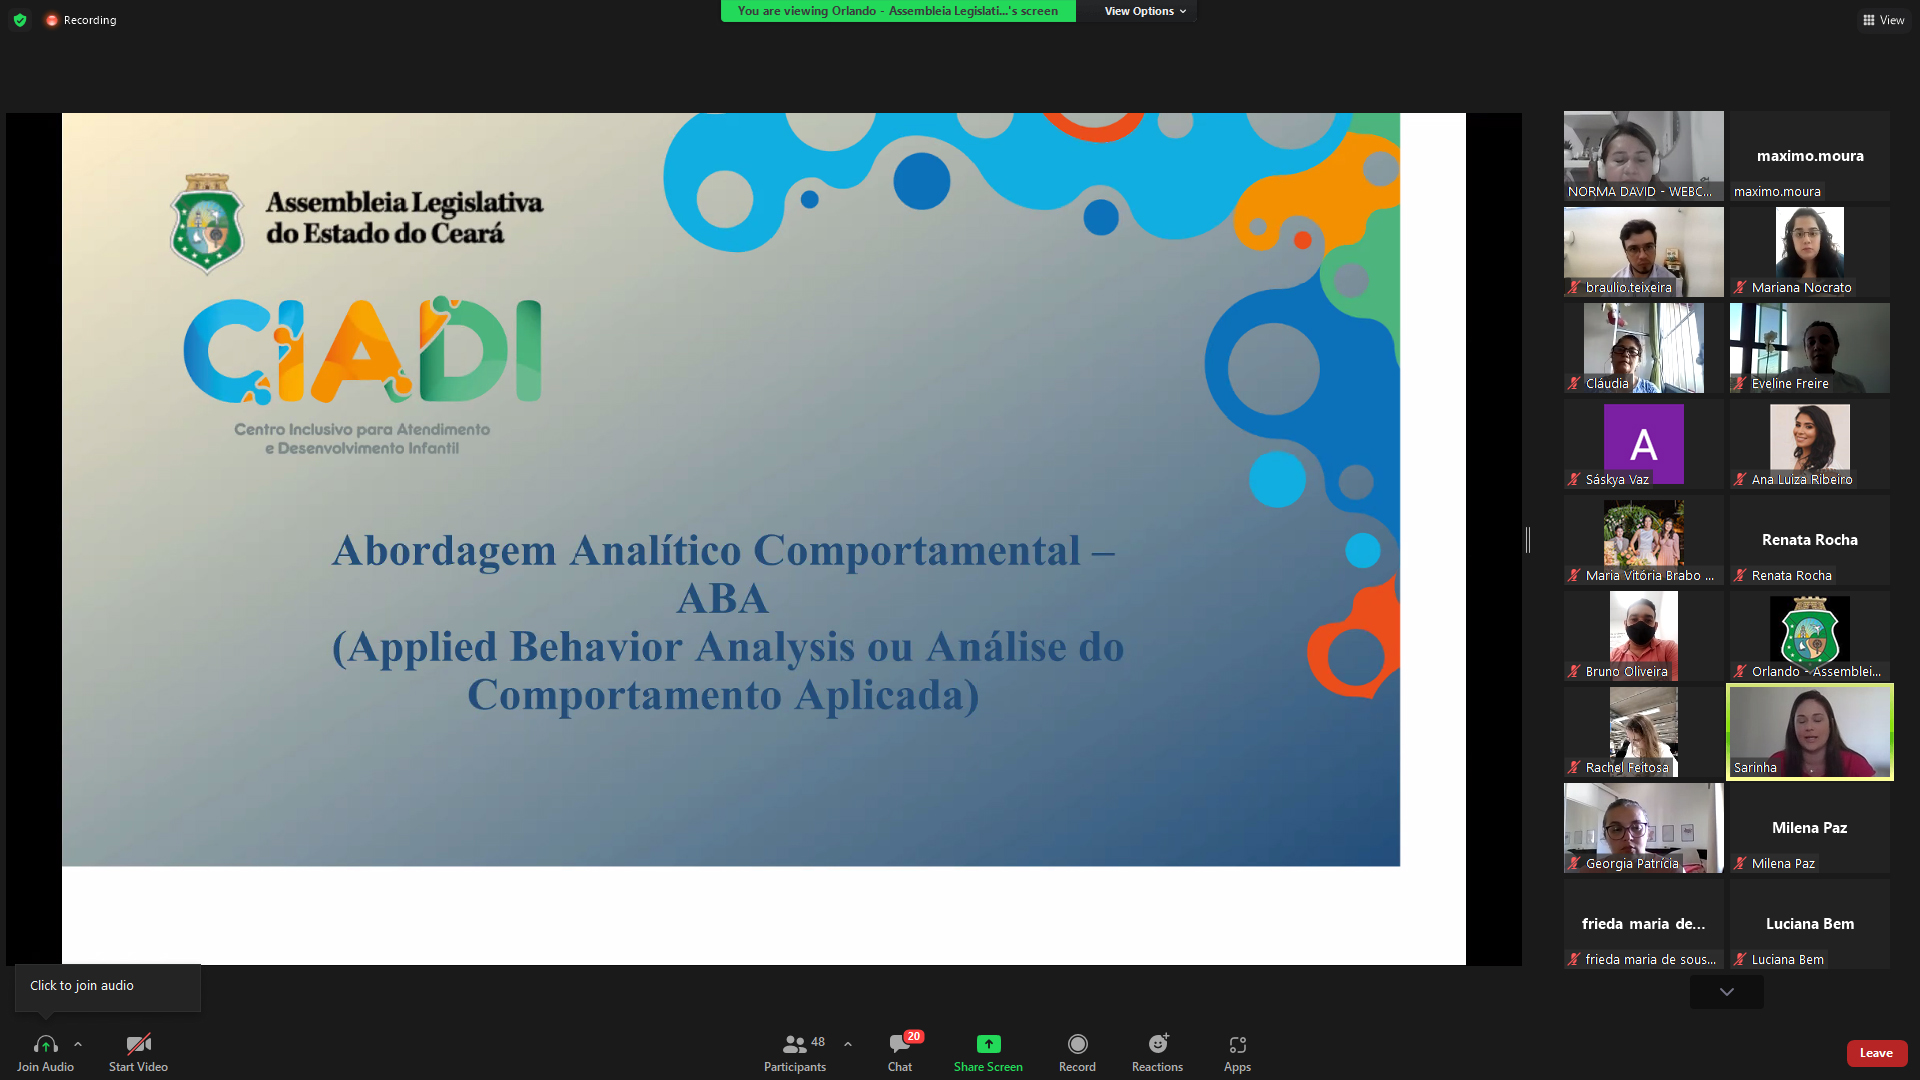The image size is (1920, 1080).
Task: Click the red Leave button
Action: (x=1876, y=1053)
